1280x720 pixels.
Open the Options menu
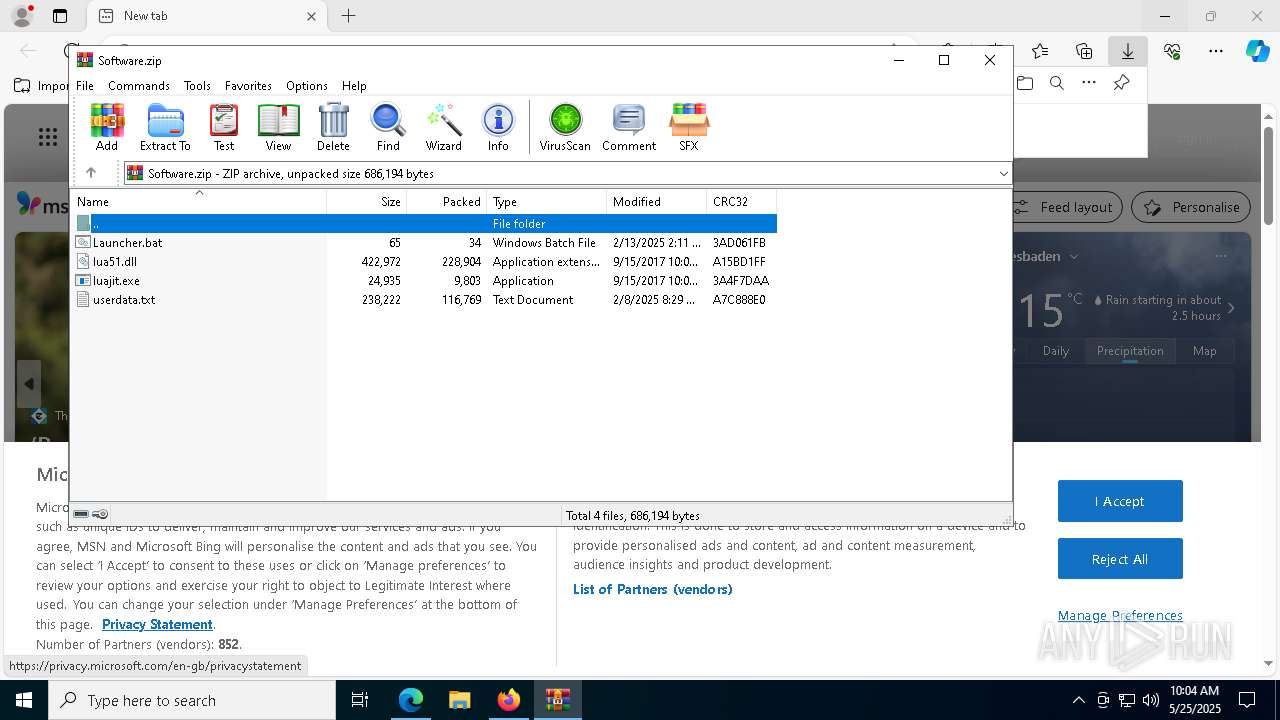tap(306, 86)
